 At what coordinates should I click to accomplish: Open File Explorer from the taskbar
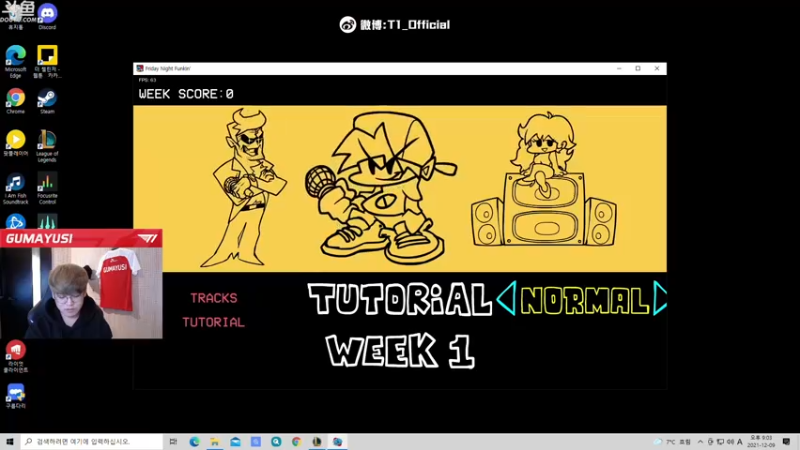[x=215, y=442]
